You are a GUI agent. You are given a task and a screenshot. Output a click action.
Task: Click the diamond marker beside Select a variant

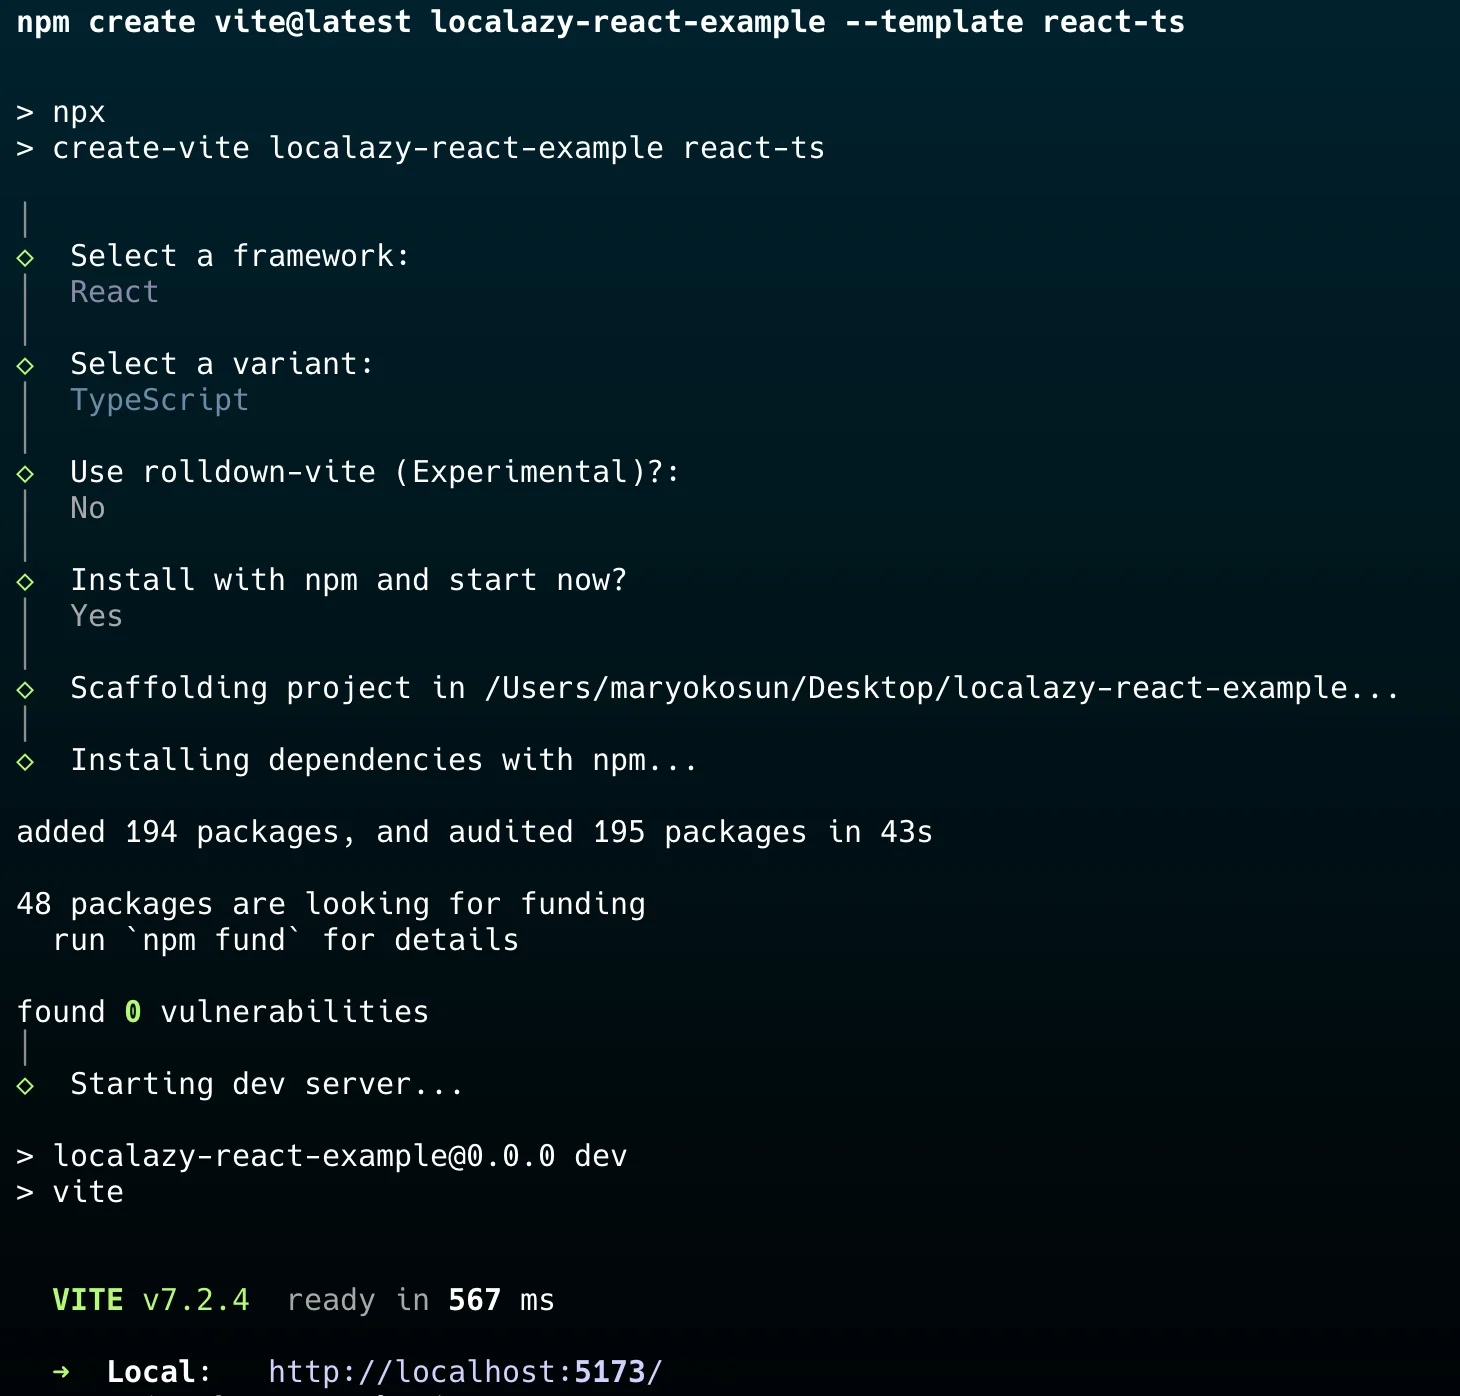[x=26, y=366]
